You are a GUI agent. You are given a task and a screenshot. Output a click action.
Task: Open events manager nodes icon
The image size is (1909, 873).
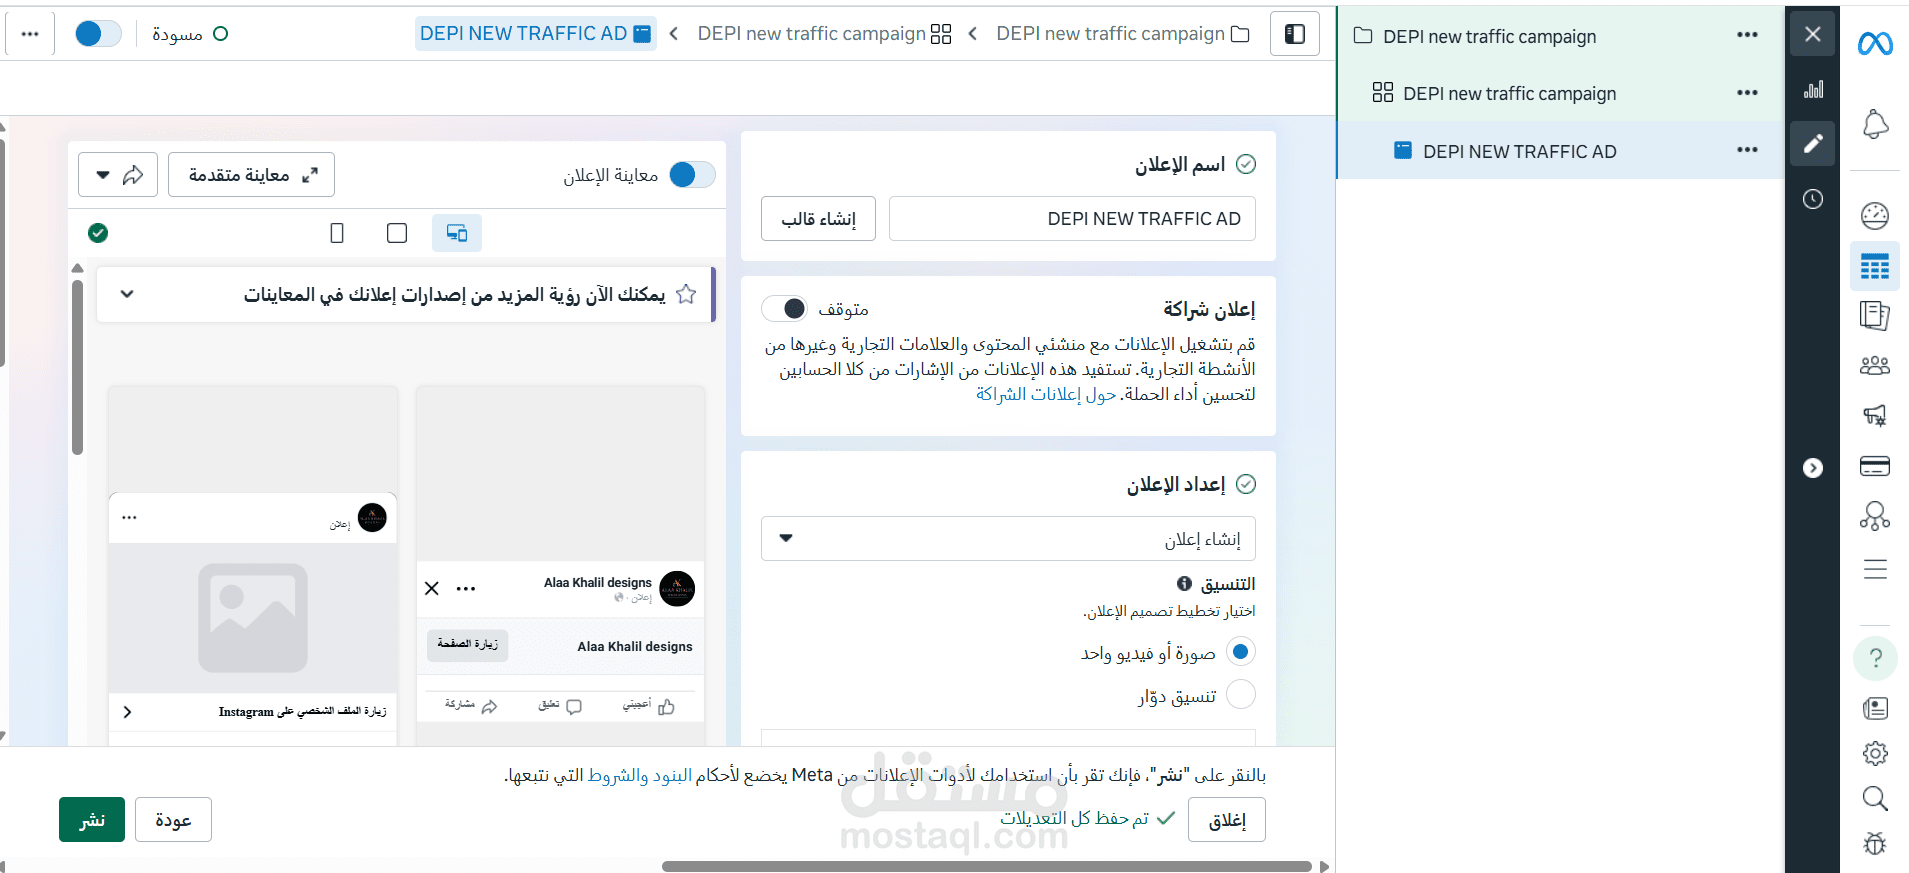(x=1875, y=516)
